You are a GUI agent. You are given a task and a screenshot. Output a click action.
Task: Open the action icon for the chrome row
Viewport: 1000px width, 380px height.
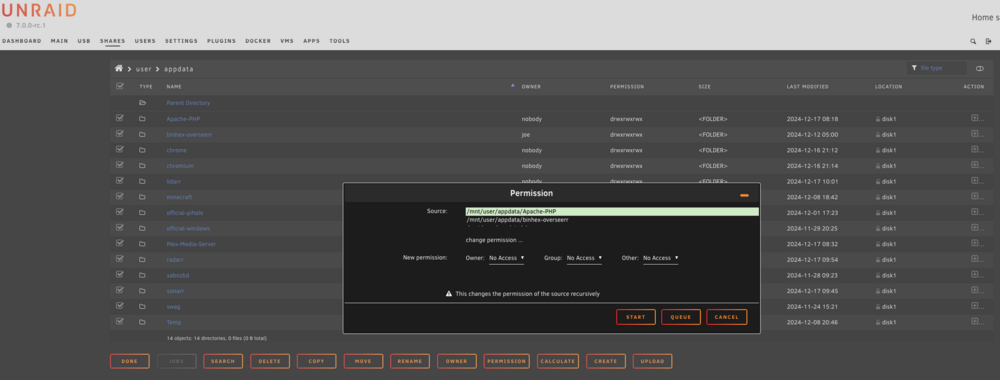coord(974,149)
